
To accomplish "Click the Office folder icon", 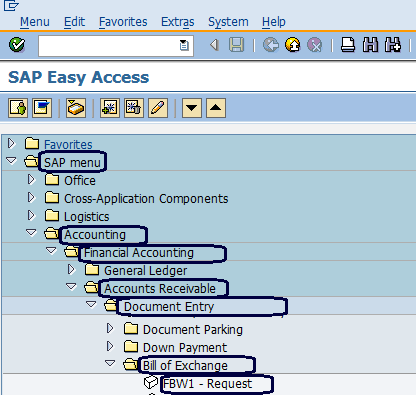I will [52, 179].
